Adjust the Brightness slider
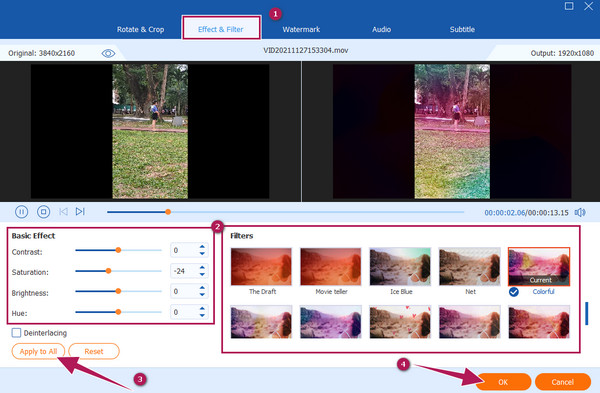 tap(118, 291)
